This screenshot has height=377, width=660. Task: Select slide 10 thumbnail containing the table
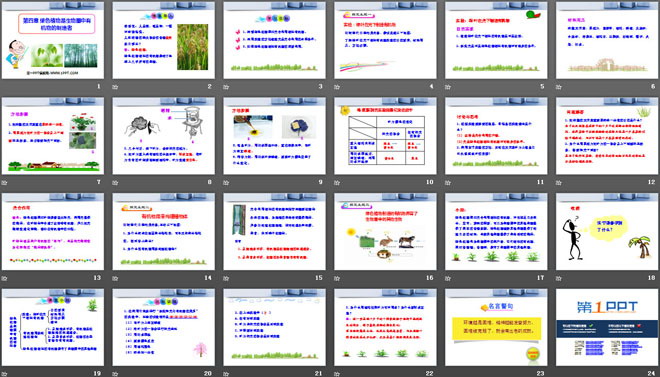[385, 136]
